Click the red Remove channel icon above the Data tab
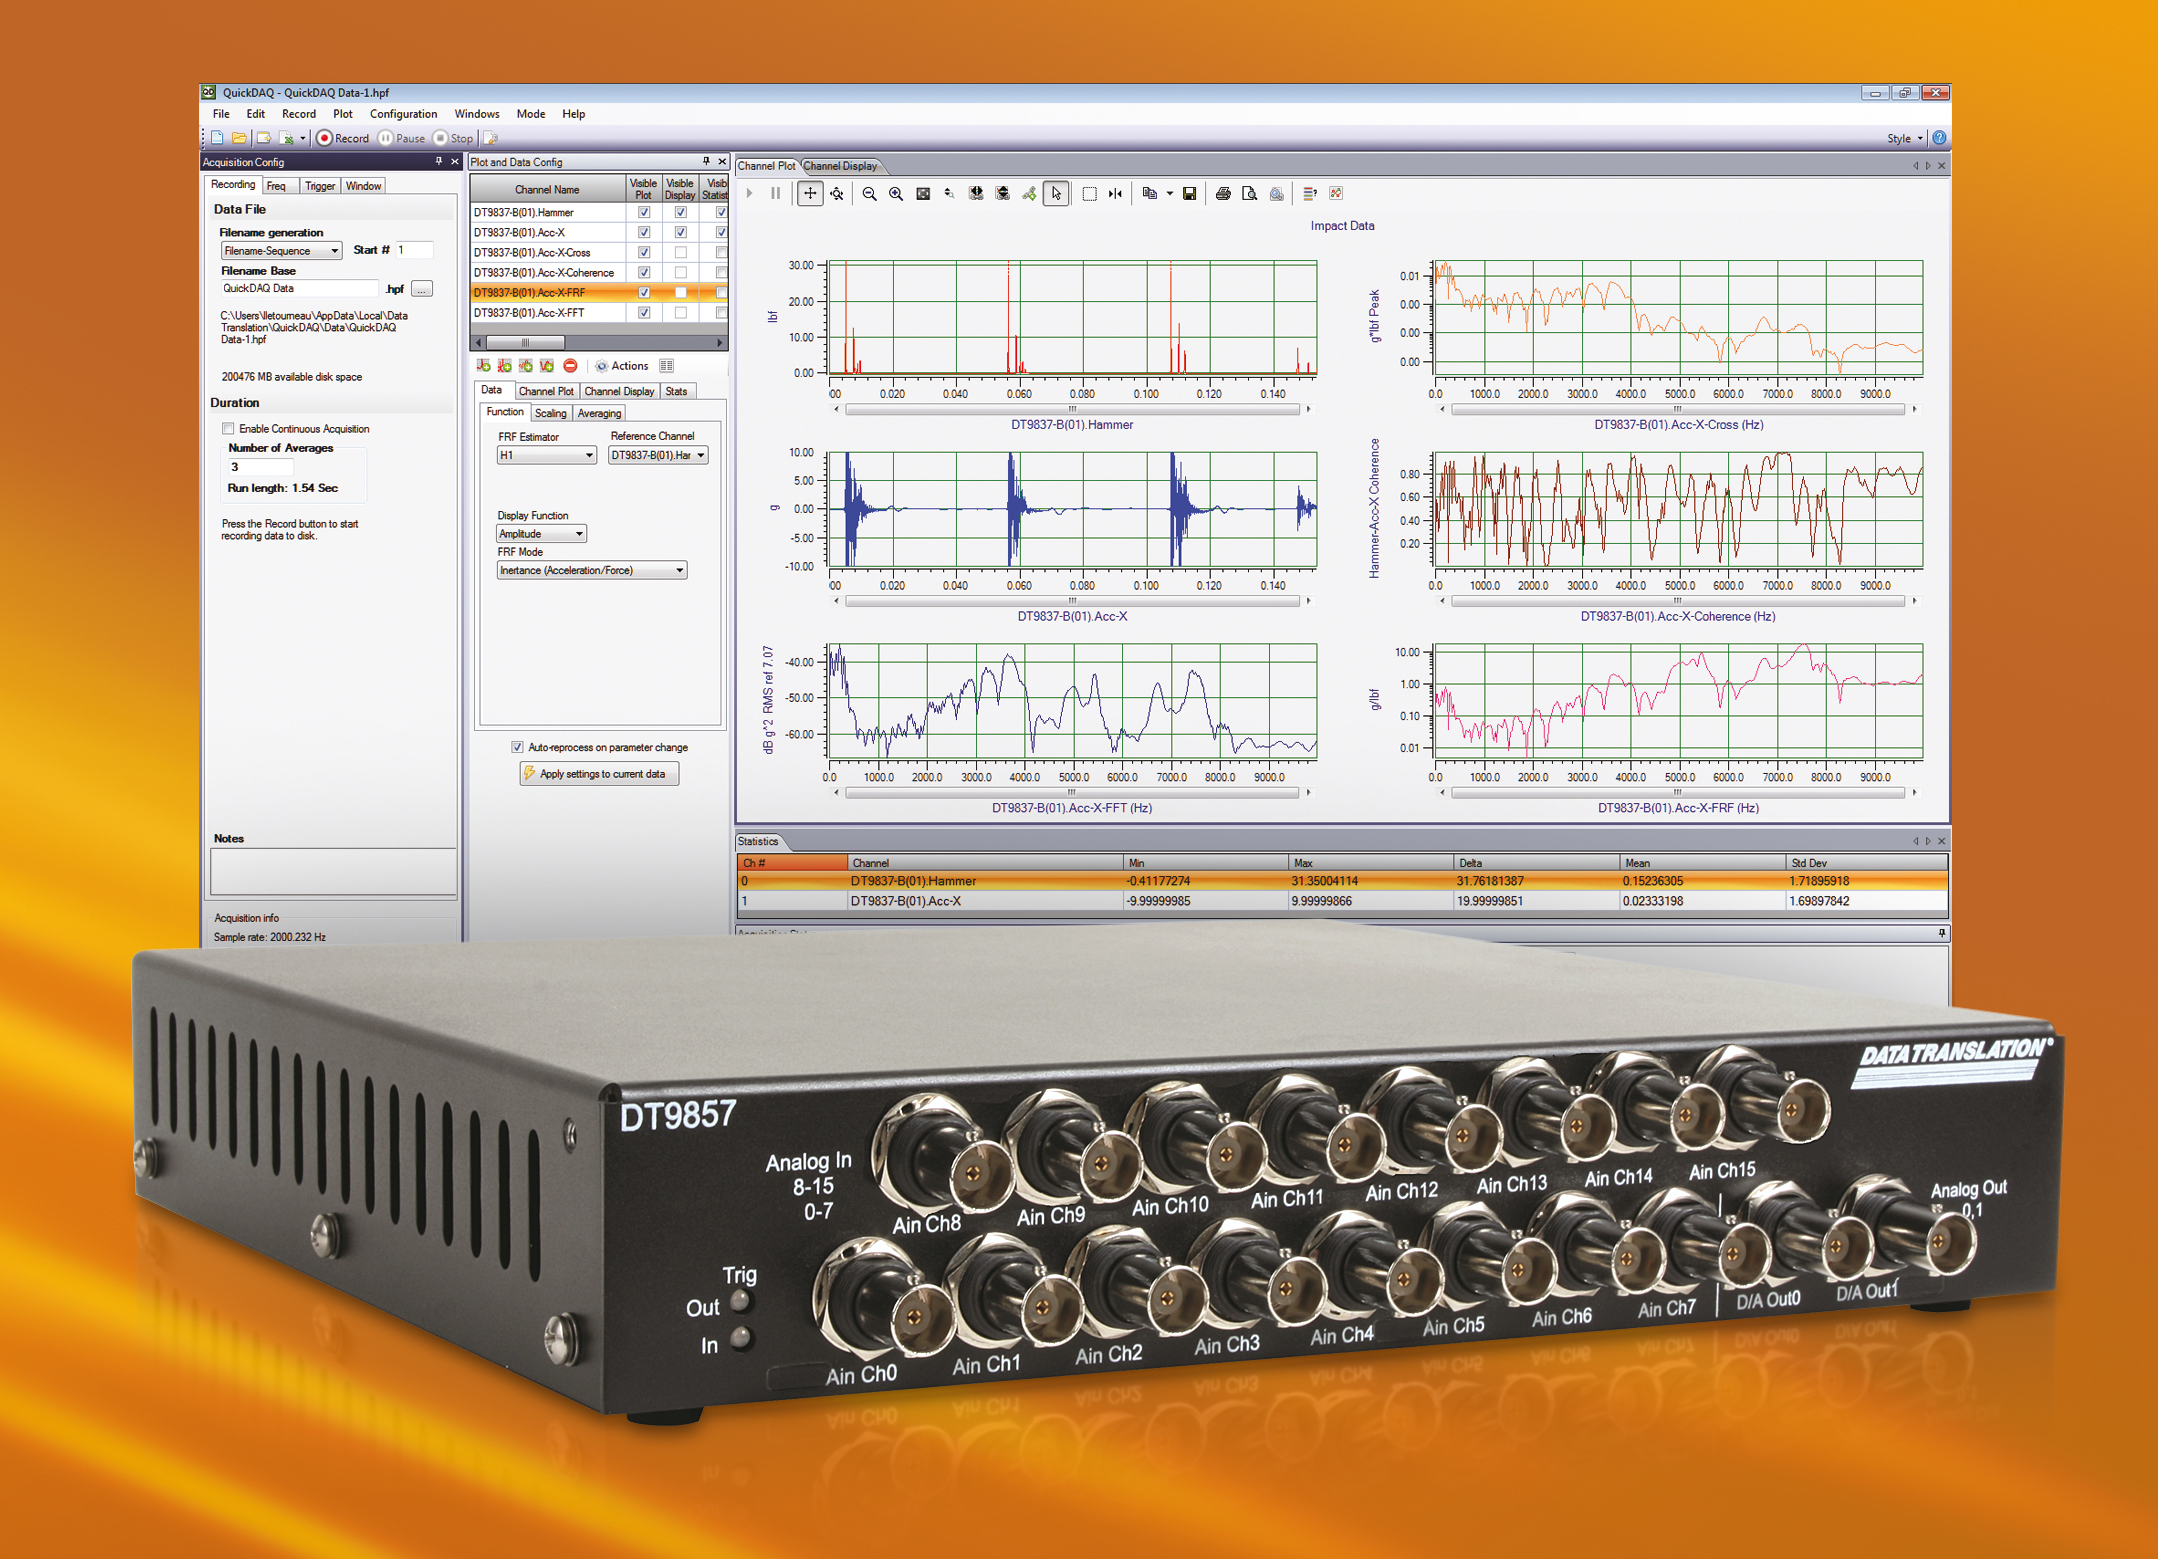The width and height of the screenshot is (2158, 1559). pos(570,366)
